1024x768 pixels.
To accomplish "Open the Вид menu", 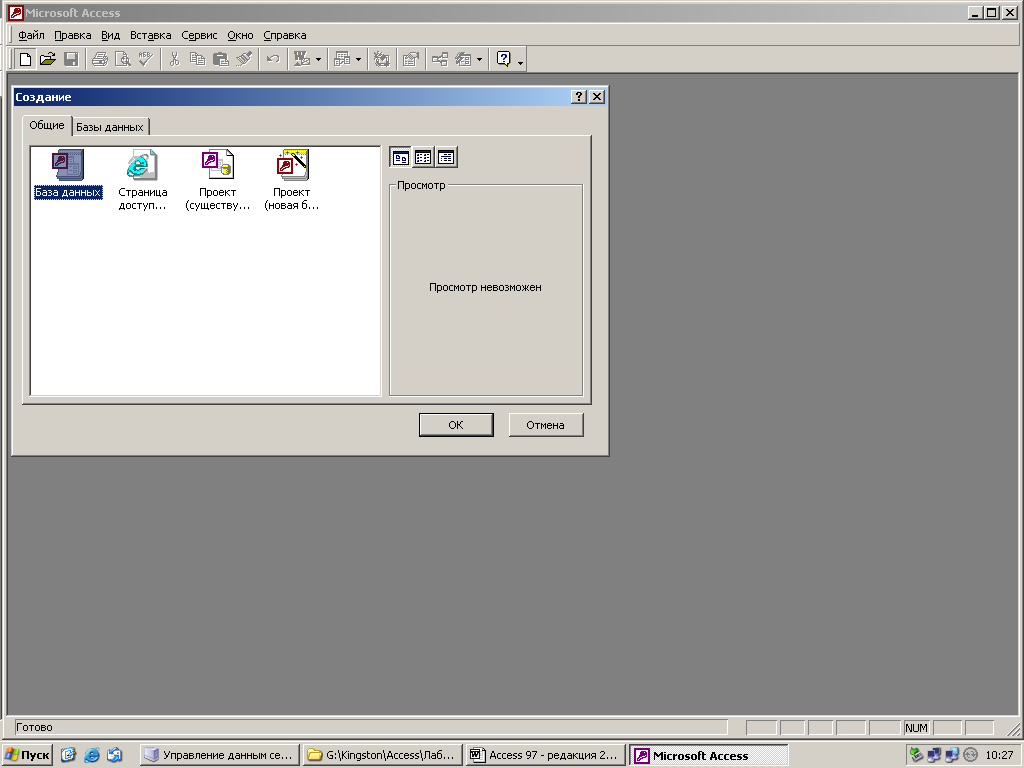I will (x=110, y=35).
